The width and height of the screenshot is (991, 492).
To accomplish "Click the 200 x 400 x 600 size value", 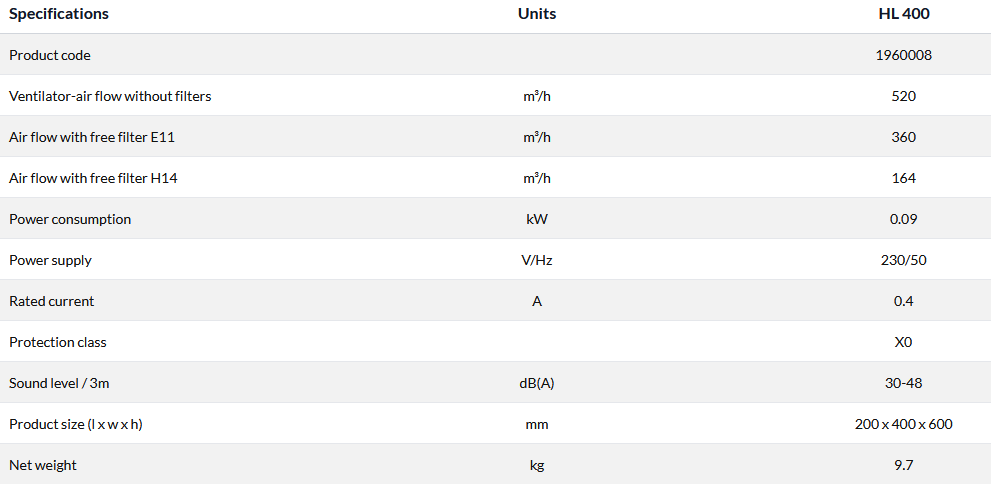I will [903, 424].
